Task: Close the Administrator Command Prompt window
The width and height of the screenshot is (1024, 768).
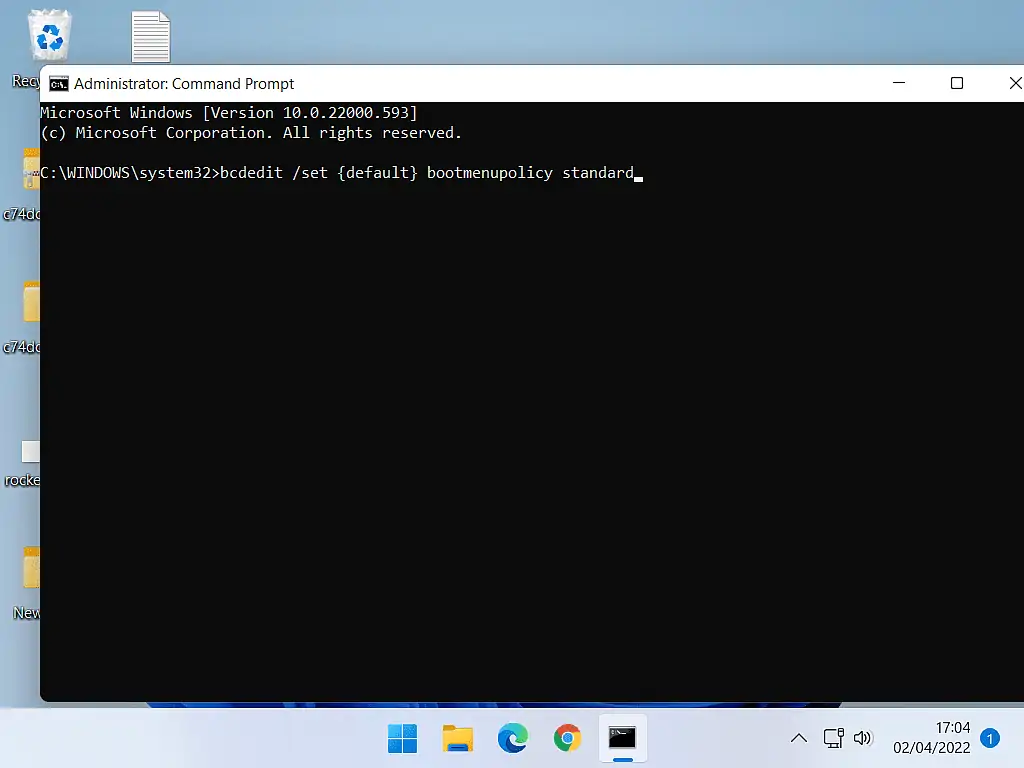Action: tap(1012, 84)
